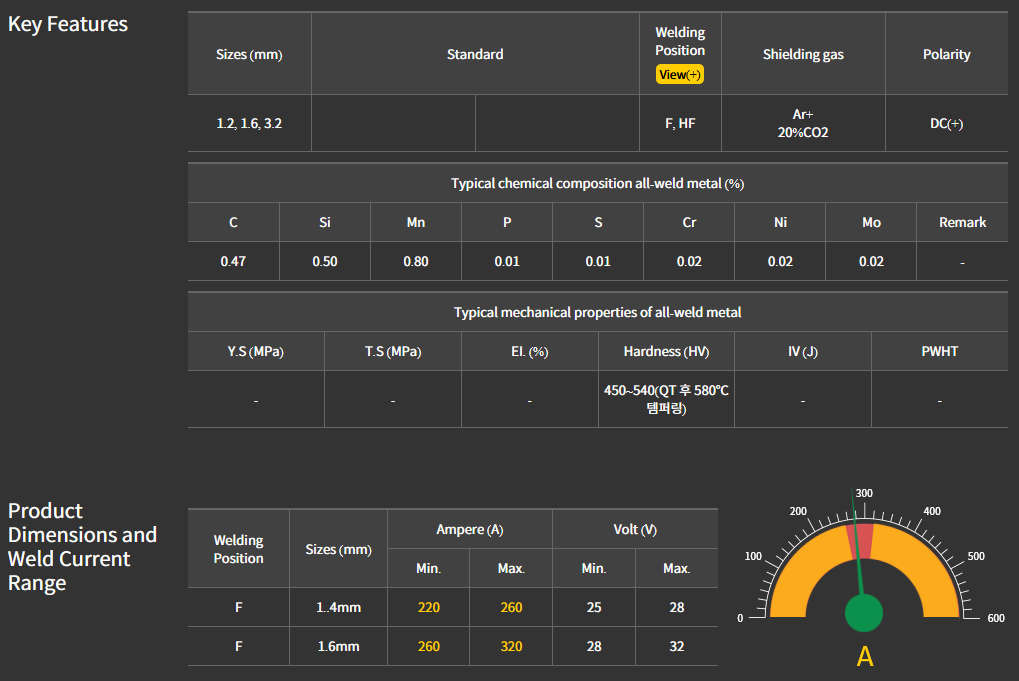Click the 320 maximum ampere value
The height and width of the screenshot is (681, 1019).
coord(511,646)
